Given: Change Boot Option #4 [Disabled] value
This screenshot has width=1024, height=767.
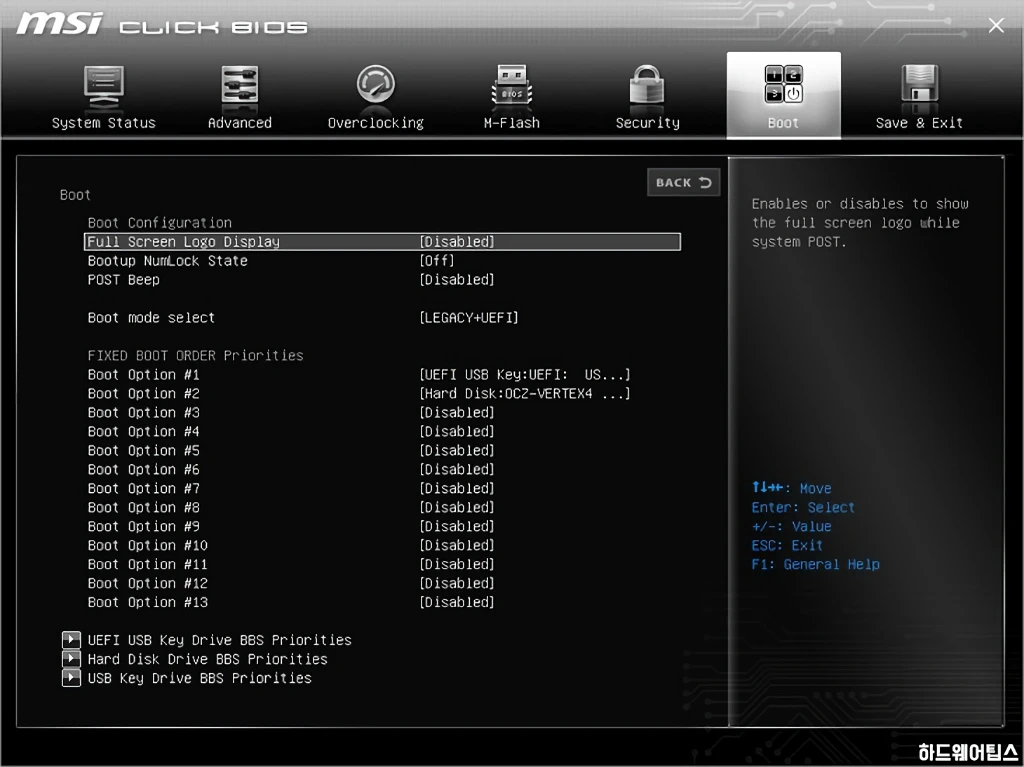Looking at the screenshot, I should 456,431.
